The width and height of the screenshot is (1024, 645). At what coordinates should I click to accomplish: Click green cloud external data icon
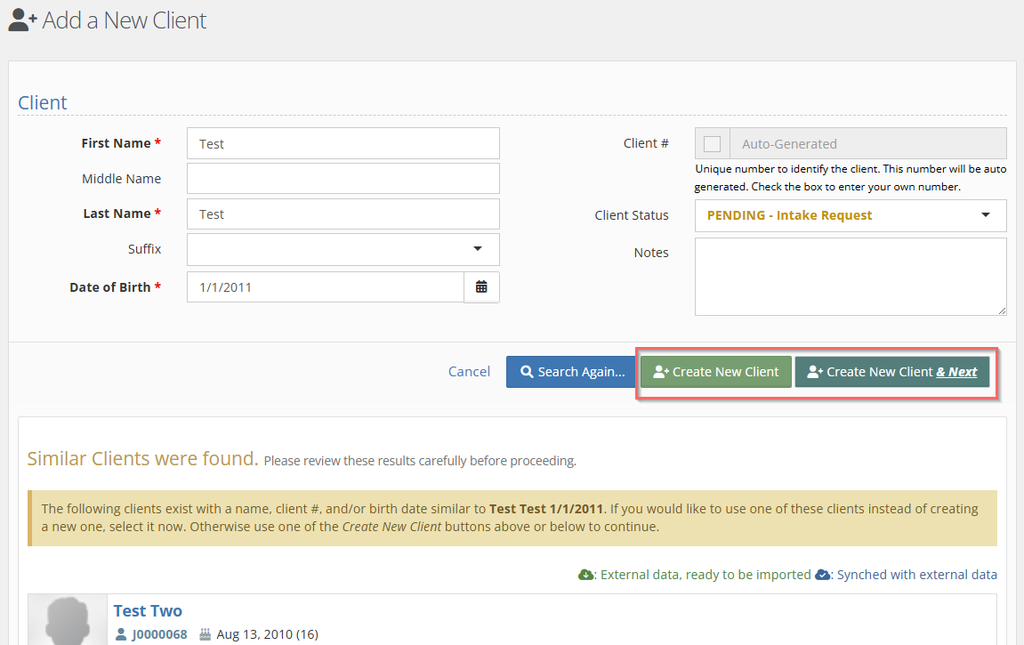[x=586, y=574]
